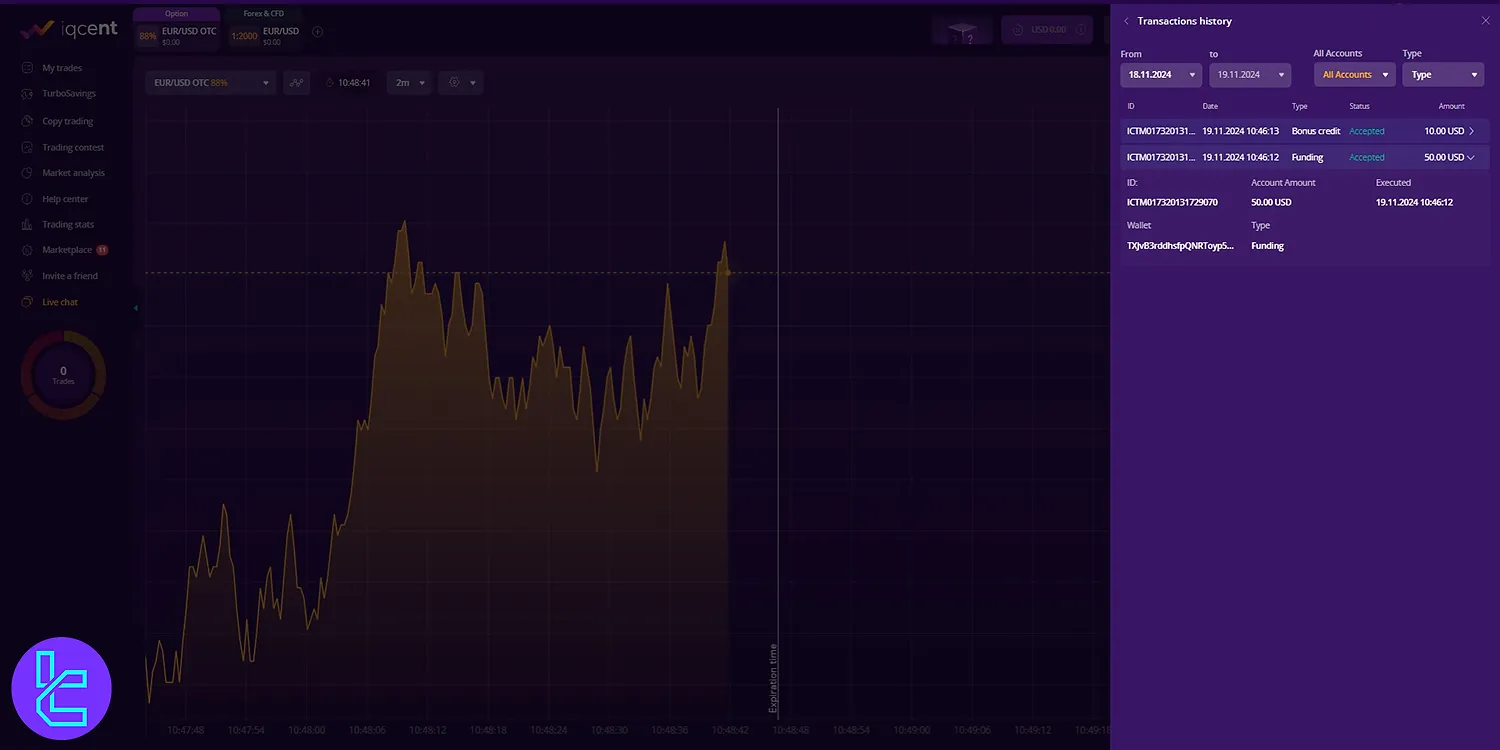The image size is (1500, 750).
Task: Open the All Accounts filter dropdown
Action: (x=1355, y=75)
